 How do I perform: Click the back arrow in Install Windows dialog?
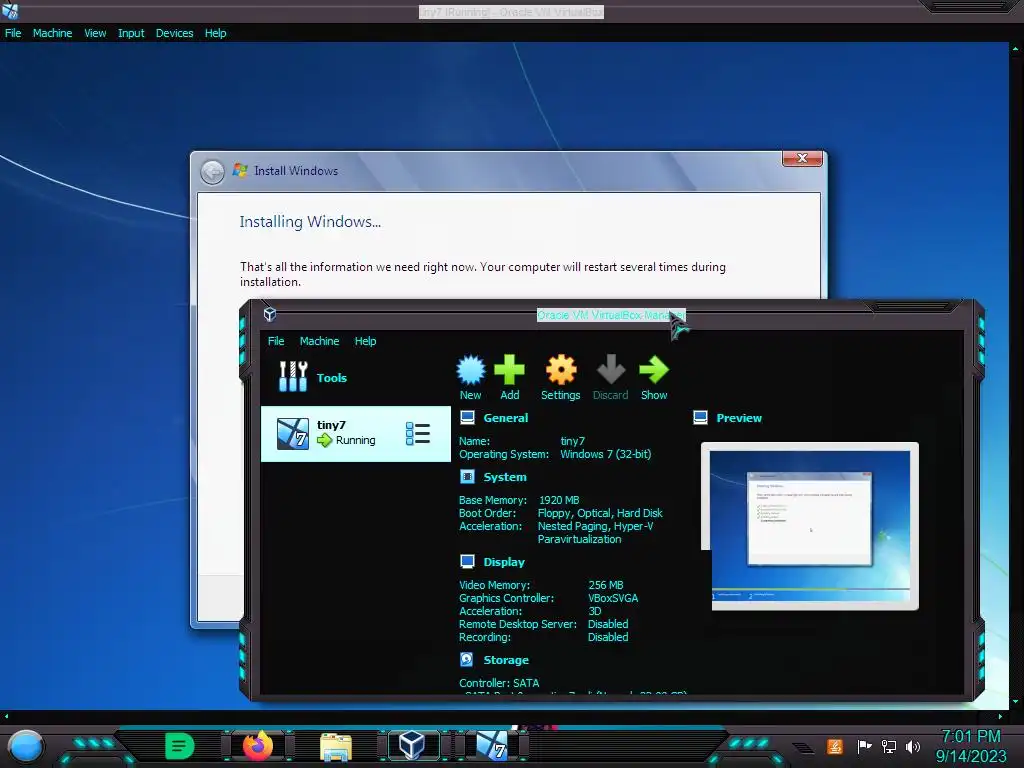pos(212,172)
